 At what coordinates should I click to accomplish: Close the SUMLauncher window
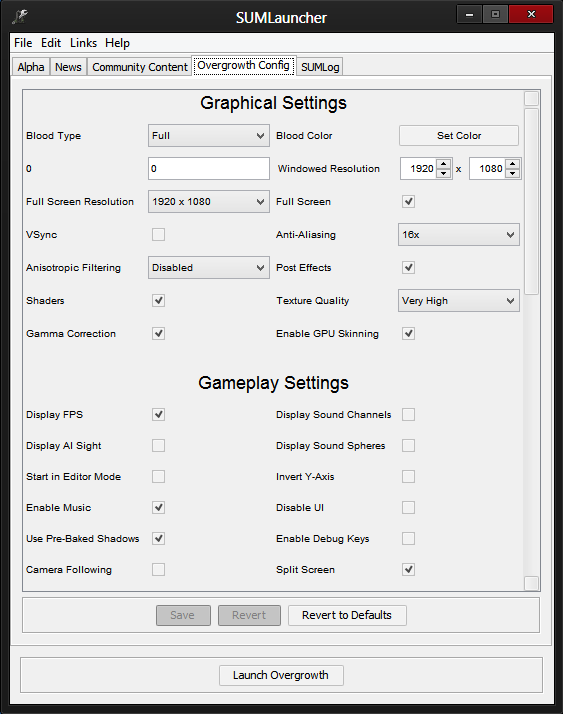click(531, 15)
